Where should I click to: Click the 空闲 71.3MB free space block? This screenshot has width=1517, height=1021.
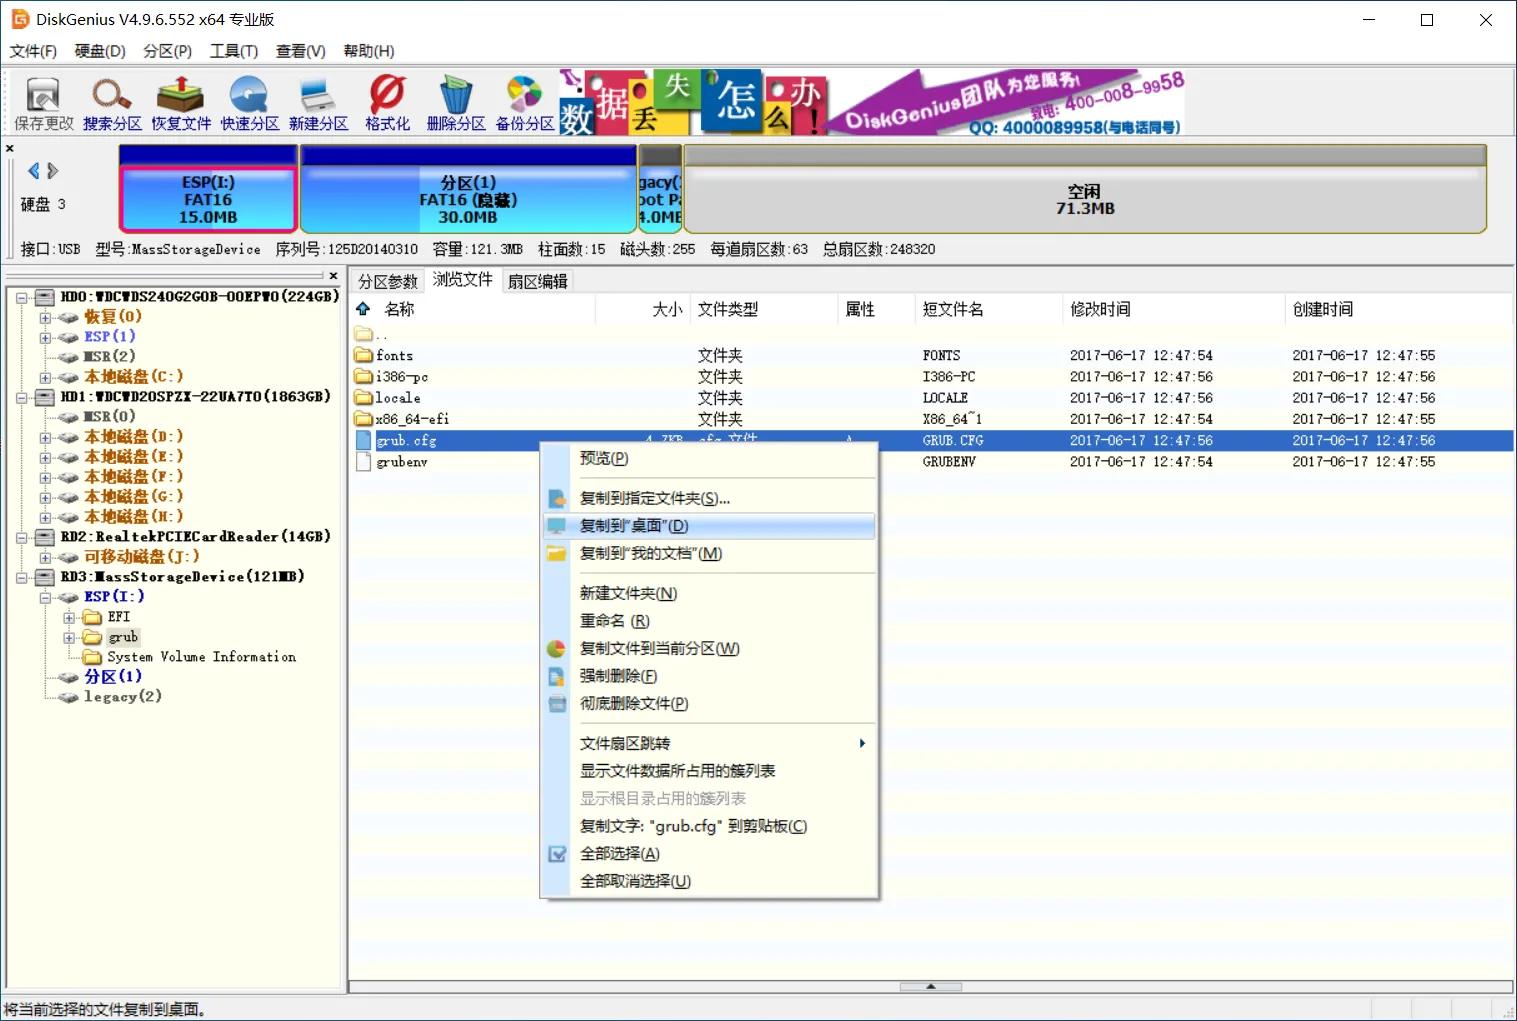[1085, 195]
